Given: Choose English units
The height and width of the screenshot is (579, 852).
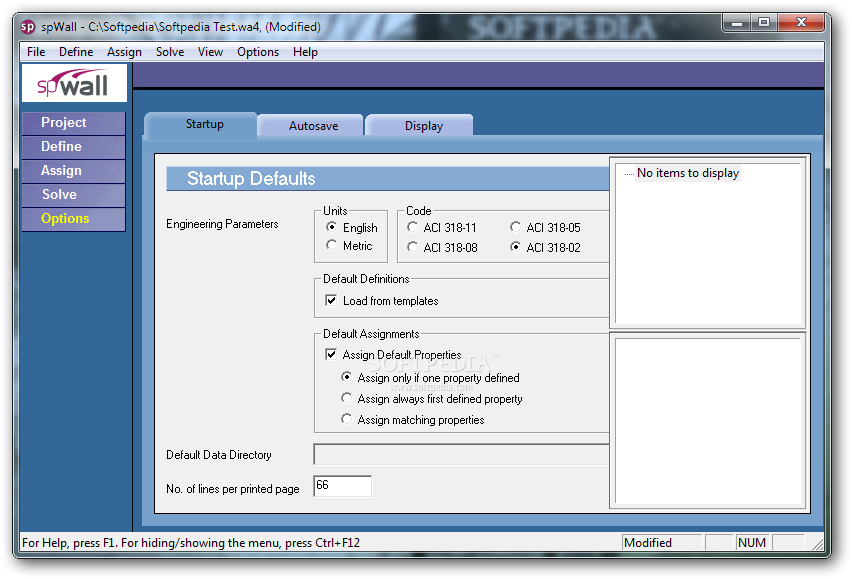Looking at the screenshot, I should point(352,228).
